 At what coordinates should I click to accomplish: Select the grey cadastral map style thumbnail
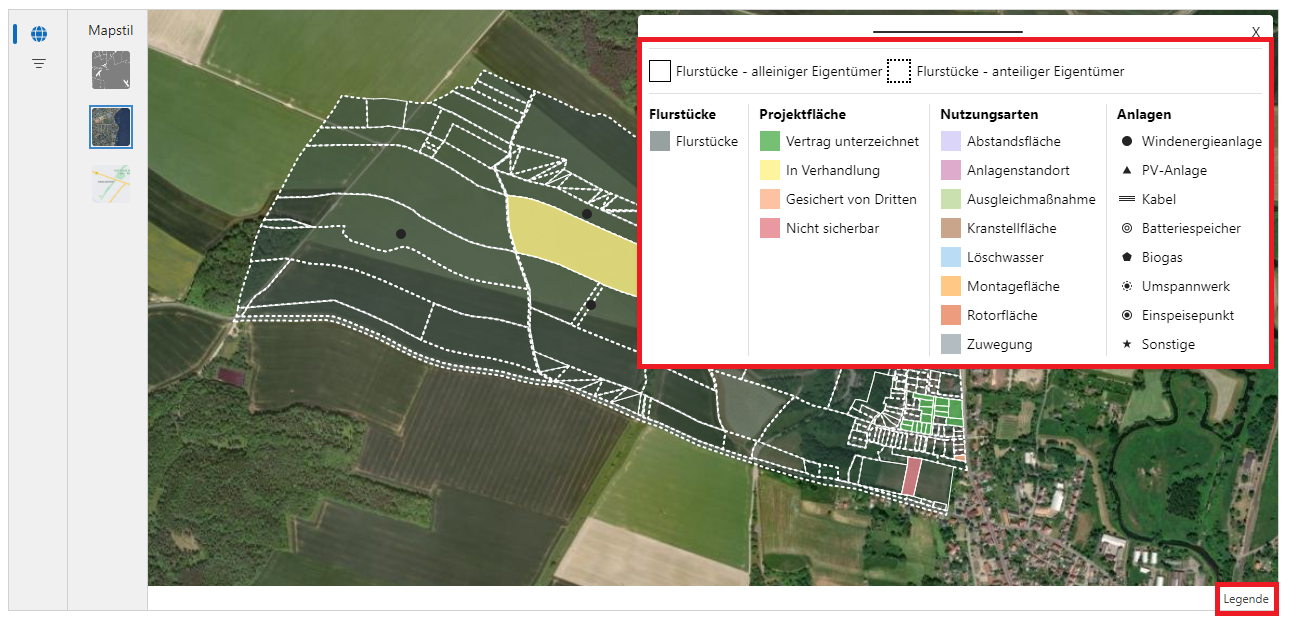click(111, 71)
